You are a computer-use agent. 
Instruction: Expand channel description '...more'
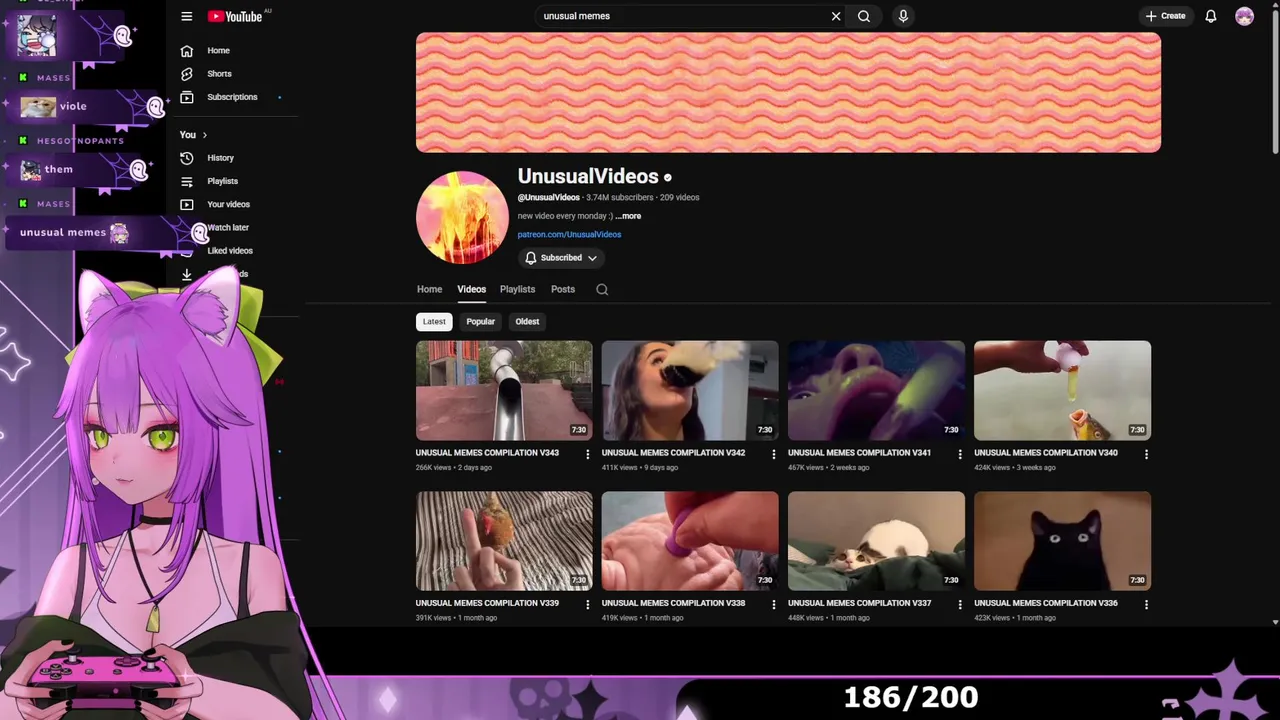tap(628, 216)
